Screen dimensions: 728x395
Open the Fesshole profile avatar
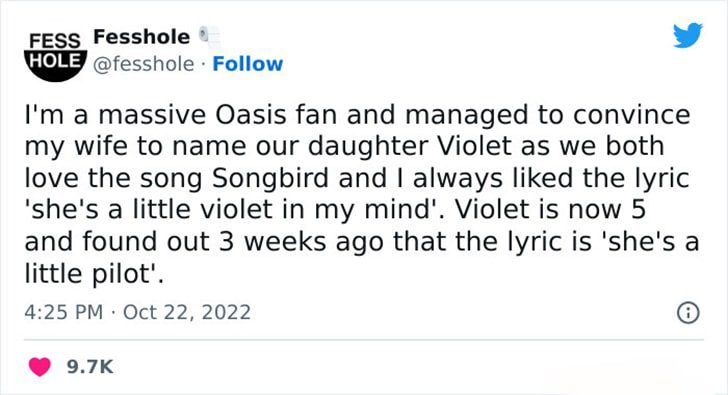55,56
